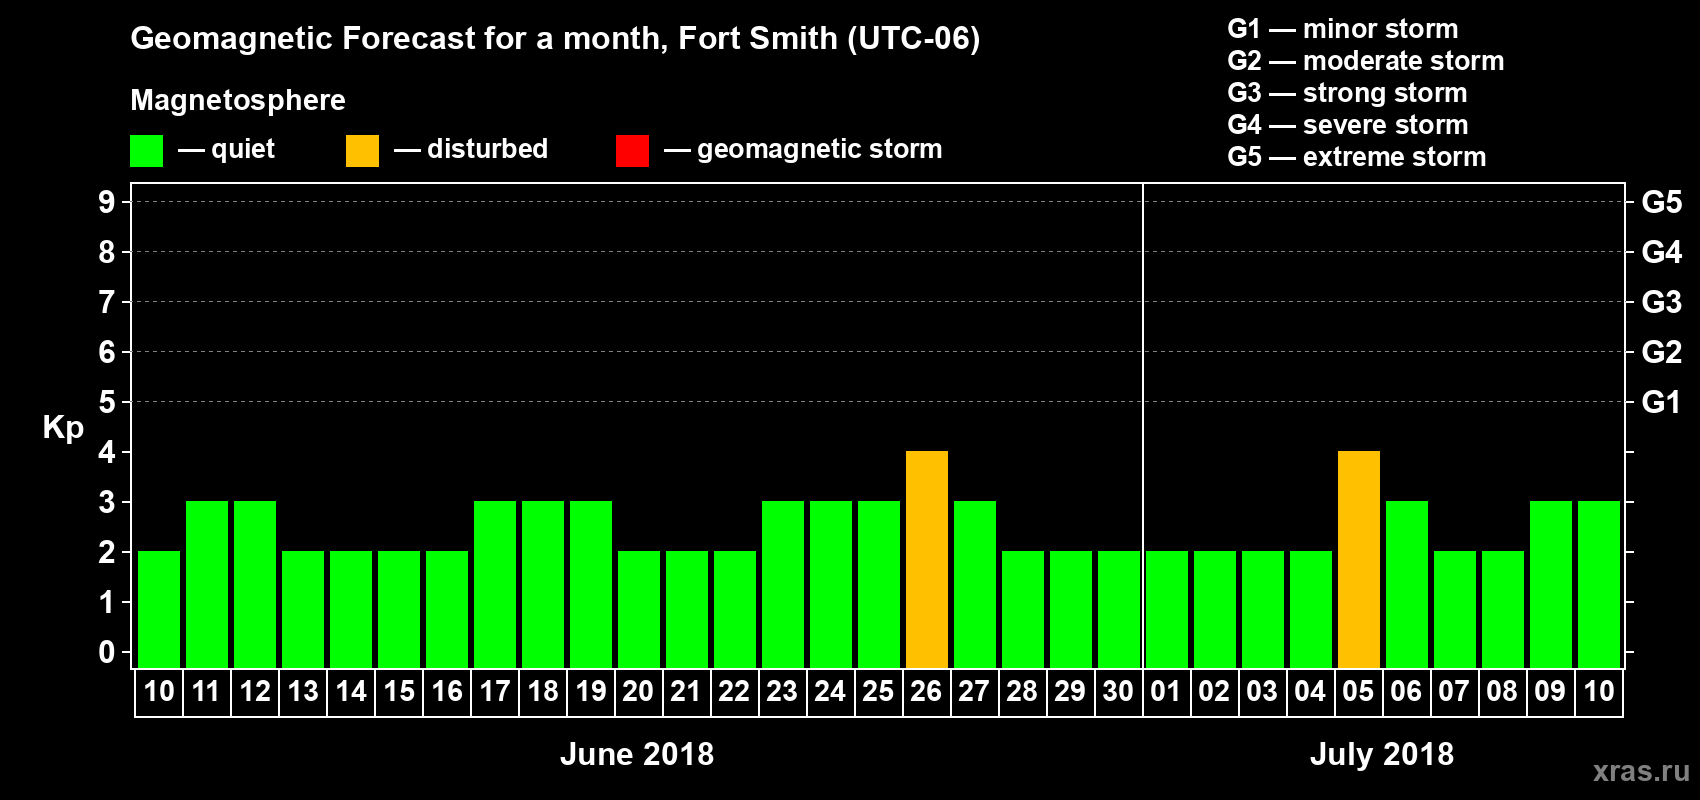This screenshot has height=800, width=1700.
Task: Click the G5 label on the right axis
Action: [x=1662, y=202]
